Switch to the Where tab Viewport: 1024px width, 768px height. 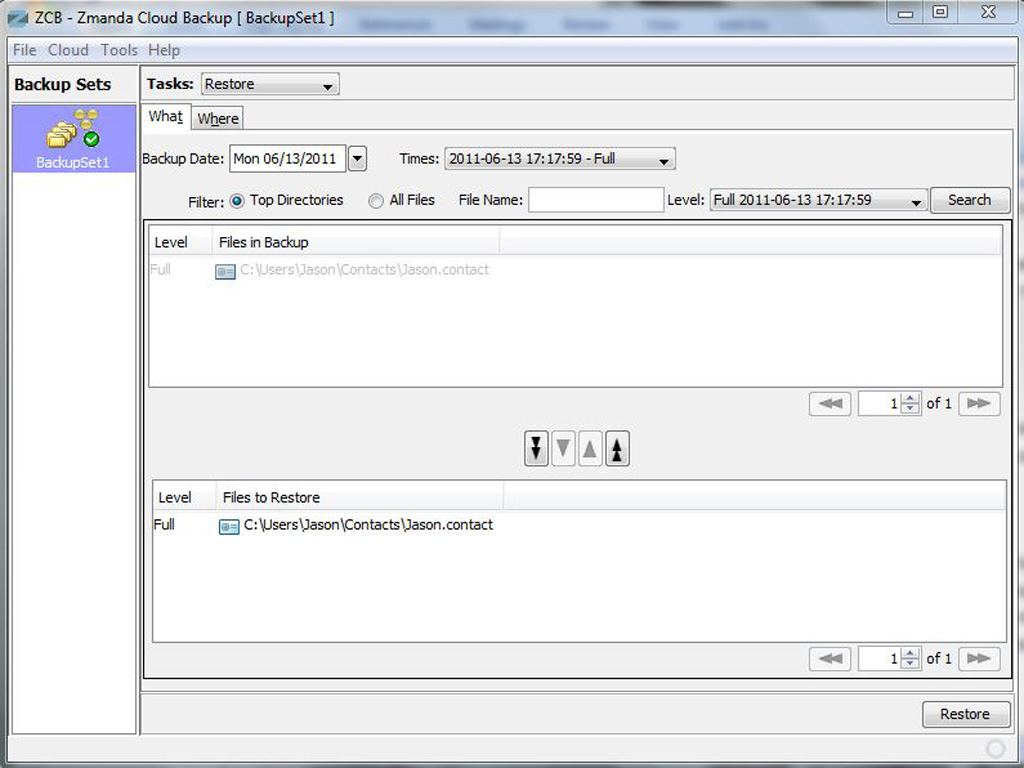tap(218, 118)
